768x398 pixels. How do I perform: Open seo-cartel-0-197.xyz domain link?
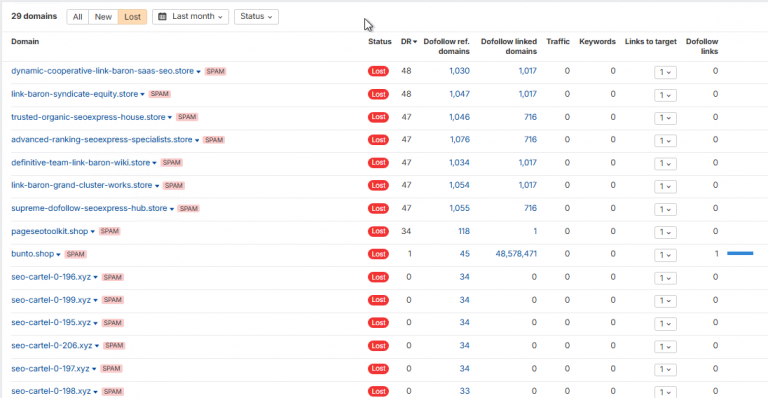(x=50, y=369)
